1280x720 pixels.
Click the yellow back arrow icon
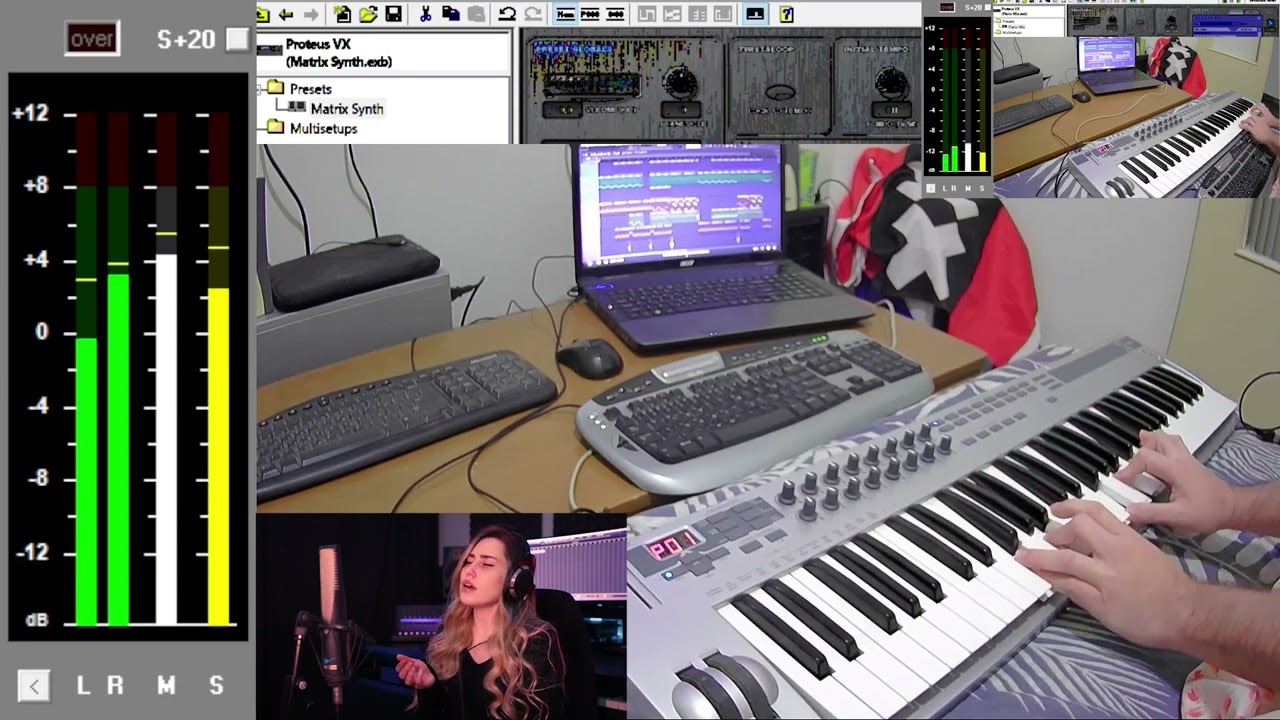286,14
